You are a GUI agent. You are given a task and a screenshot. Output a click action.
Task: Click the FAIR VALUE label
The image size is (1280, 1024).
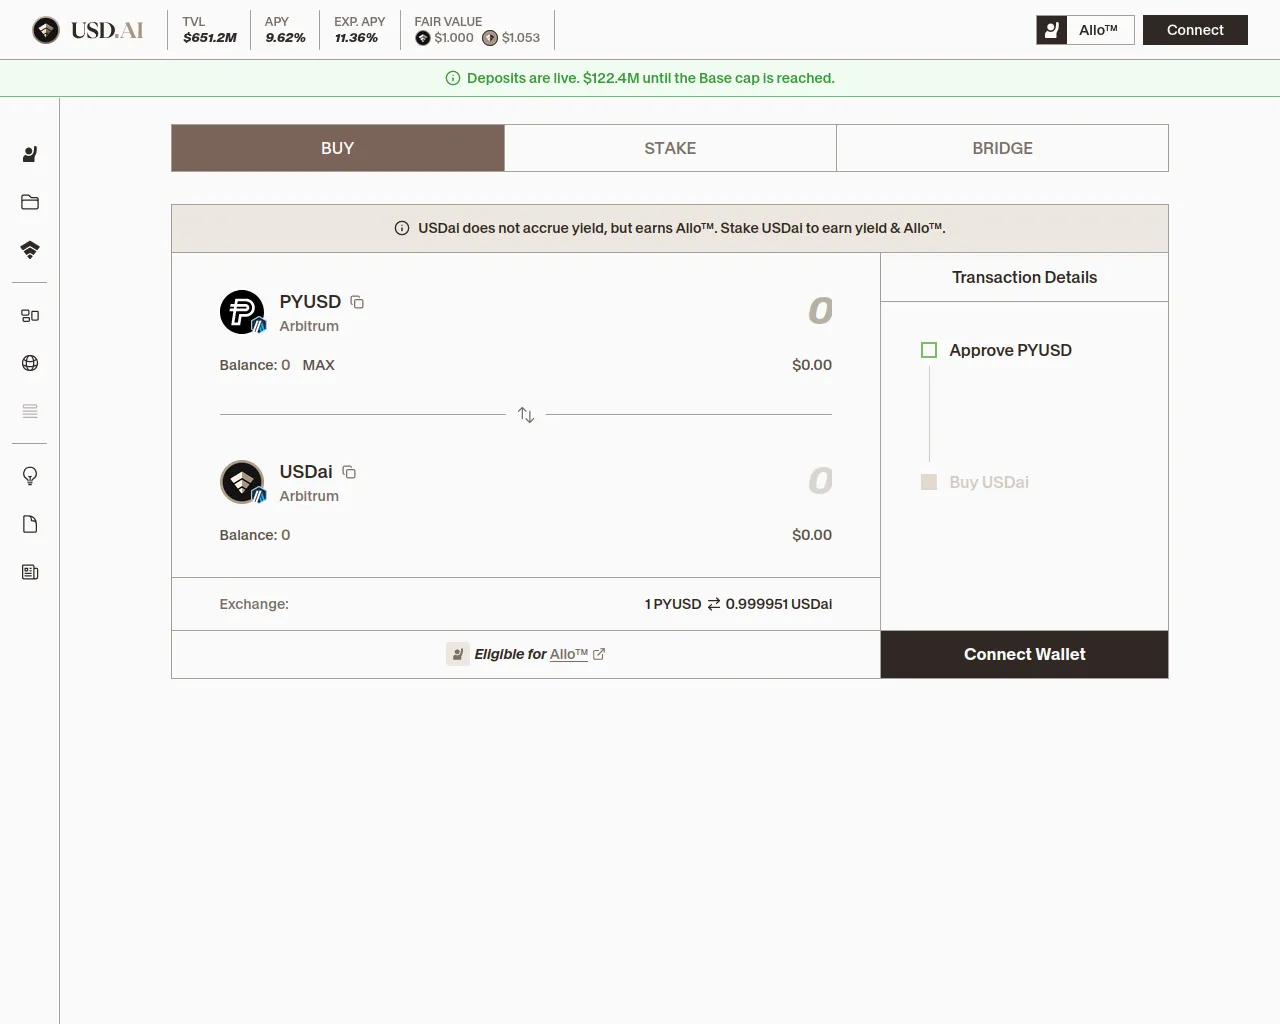pos(448,21)
